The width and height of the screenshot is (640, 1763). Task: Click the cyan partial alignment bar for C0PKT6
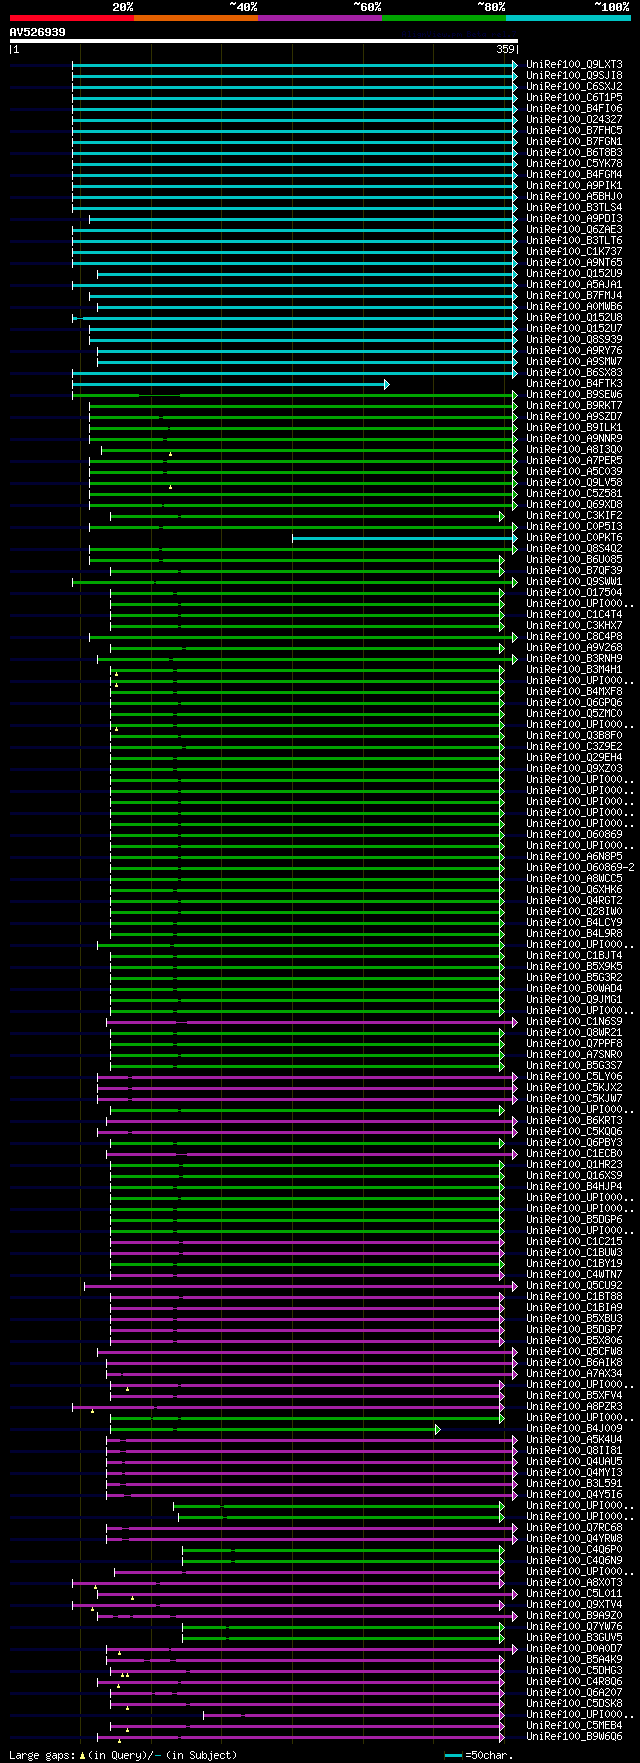click(x=405, y=538)
